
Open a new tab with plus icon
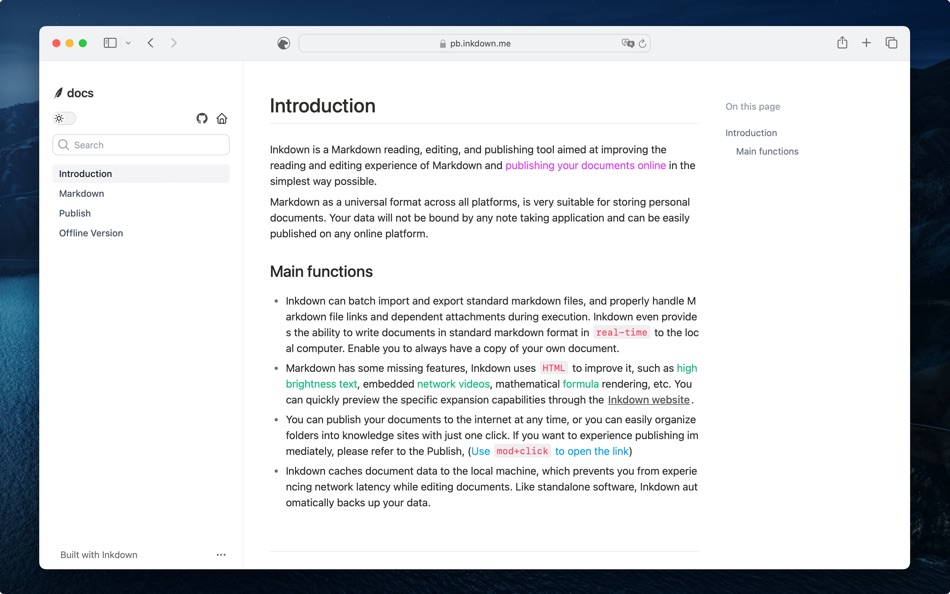coord(866,43)
